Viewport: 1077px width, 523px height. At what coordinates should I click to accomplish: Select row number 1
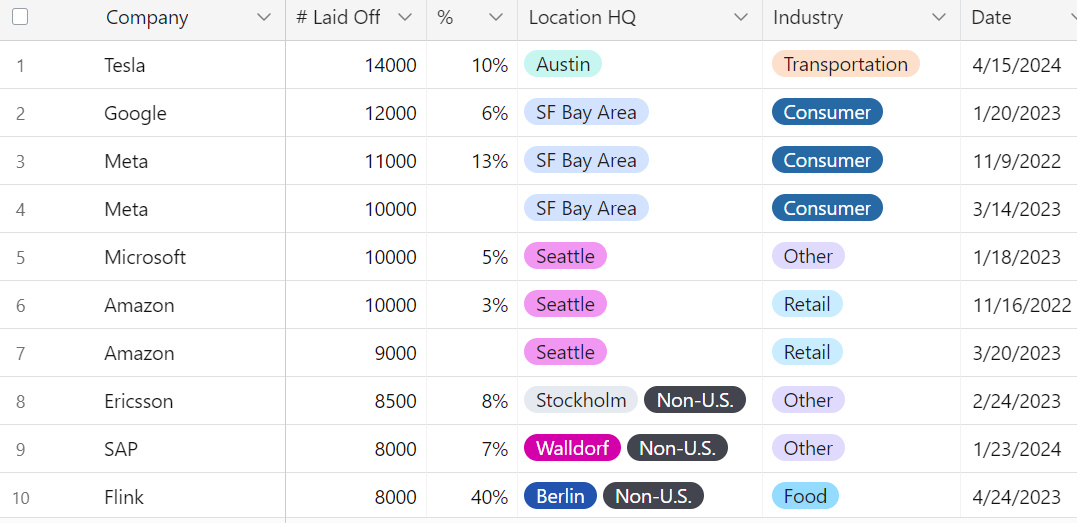20,65
